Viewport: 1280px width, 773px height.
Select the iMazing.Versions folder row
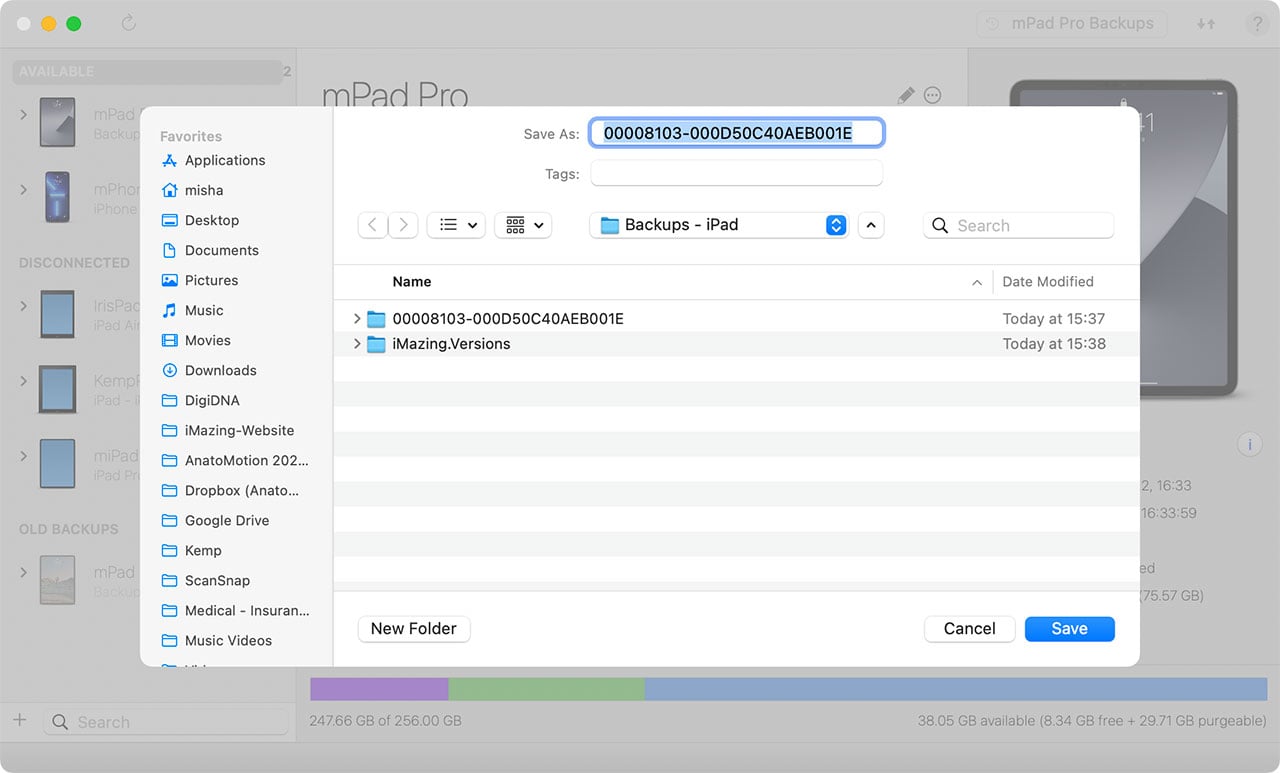click(x=736, y=344)
